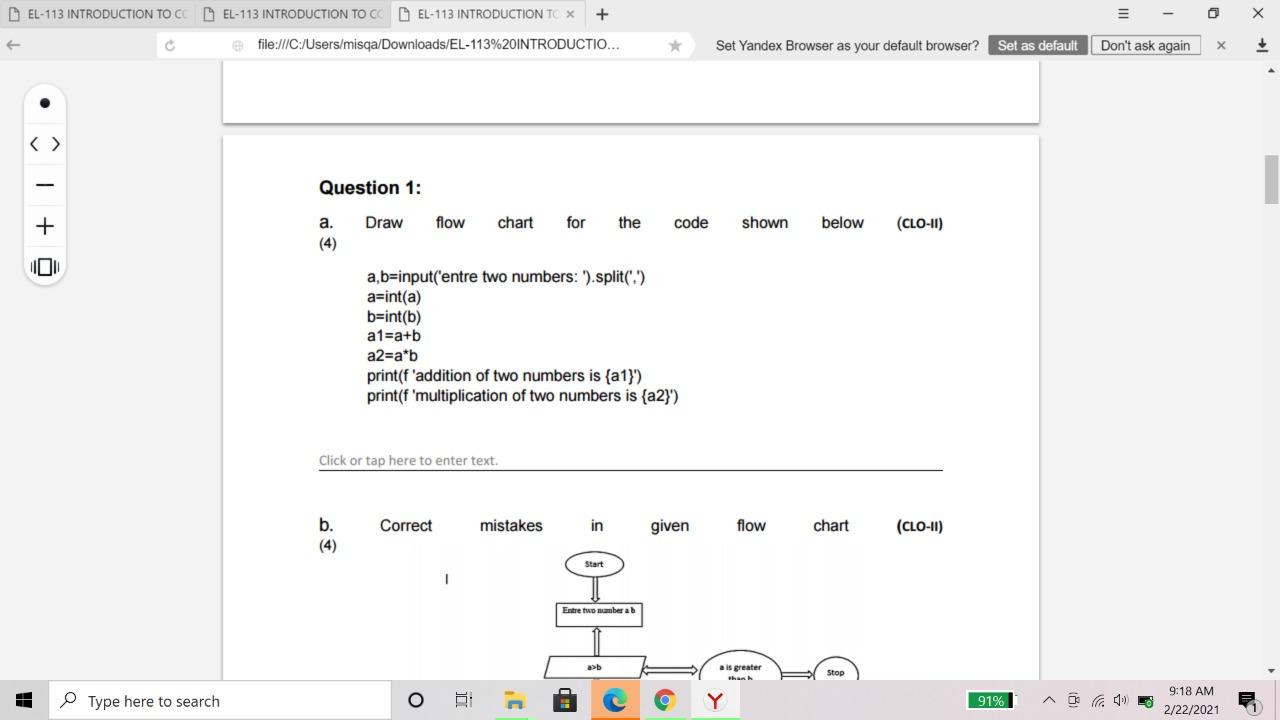Expand hidden icons in the system tray

[x=1048, y=700]
